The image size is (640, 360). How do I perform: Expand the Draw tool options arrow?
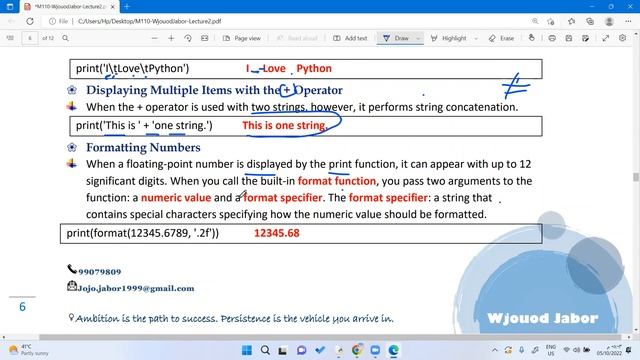tap(418, 38)
